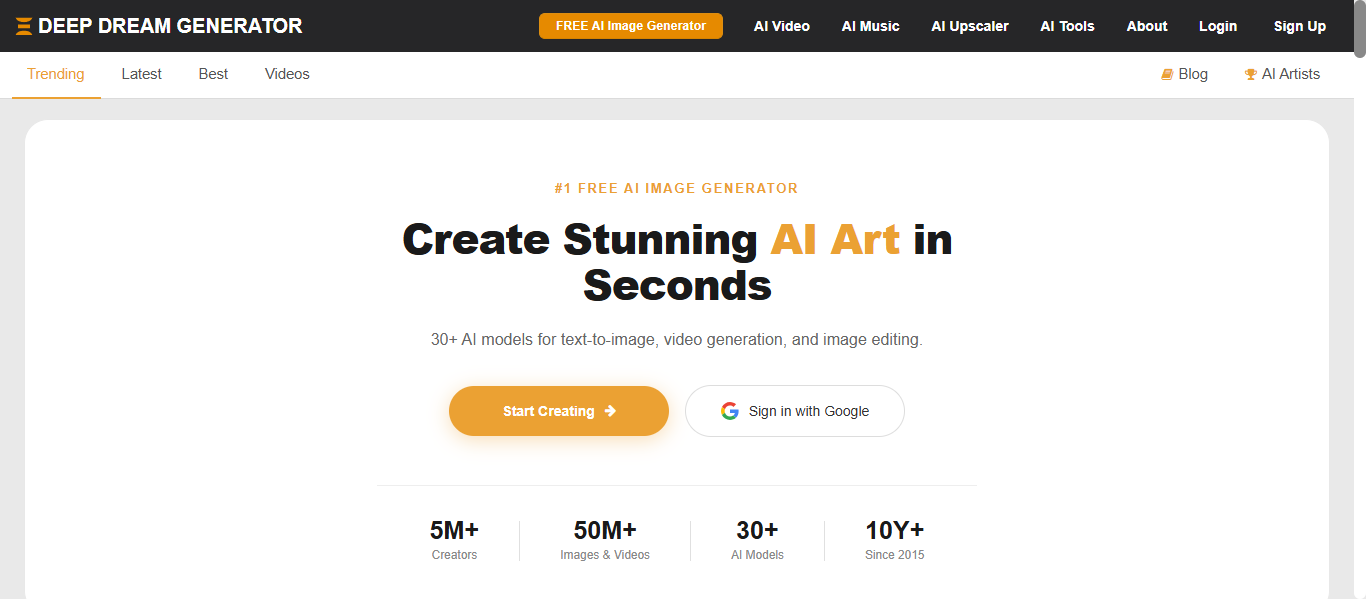Viewport: 1366px width, 599px height.
Task: Select the Trending tab
Action: 56,74
